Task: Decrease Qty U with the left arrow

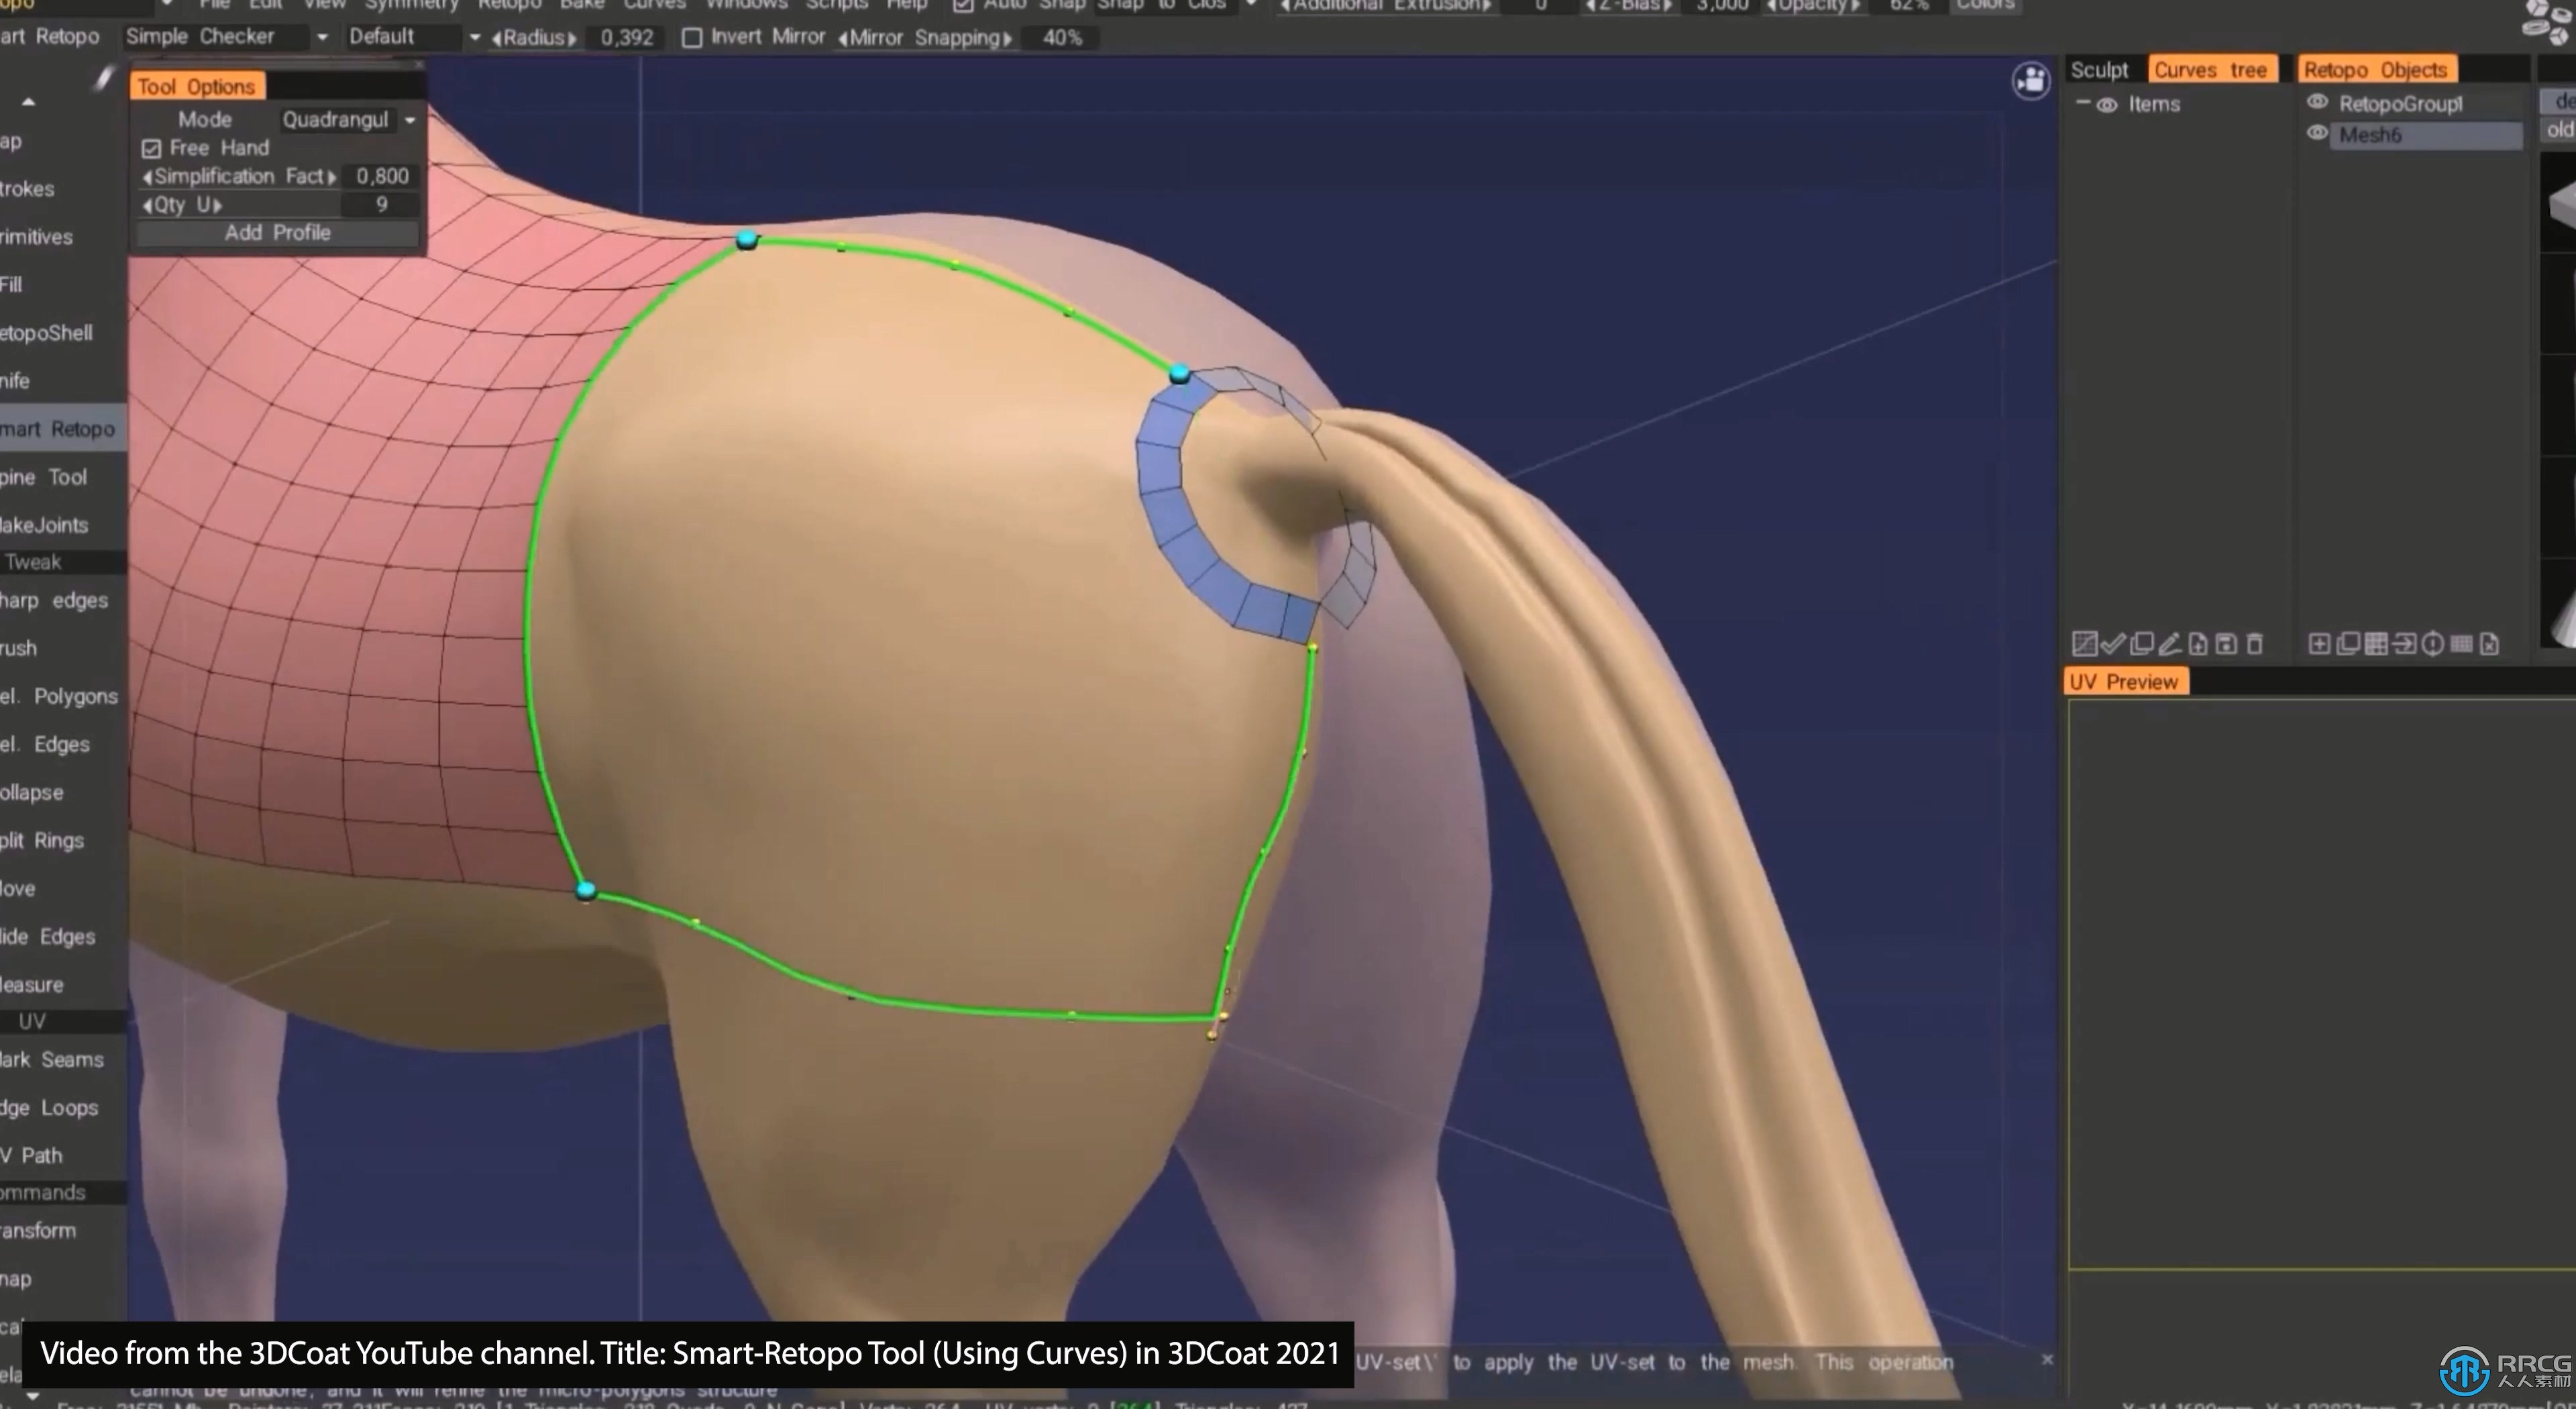Action: coord(148,205)
